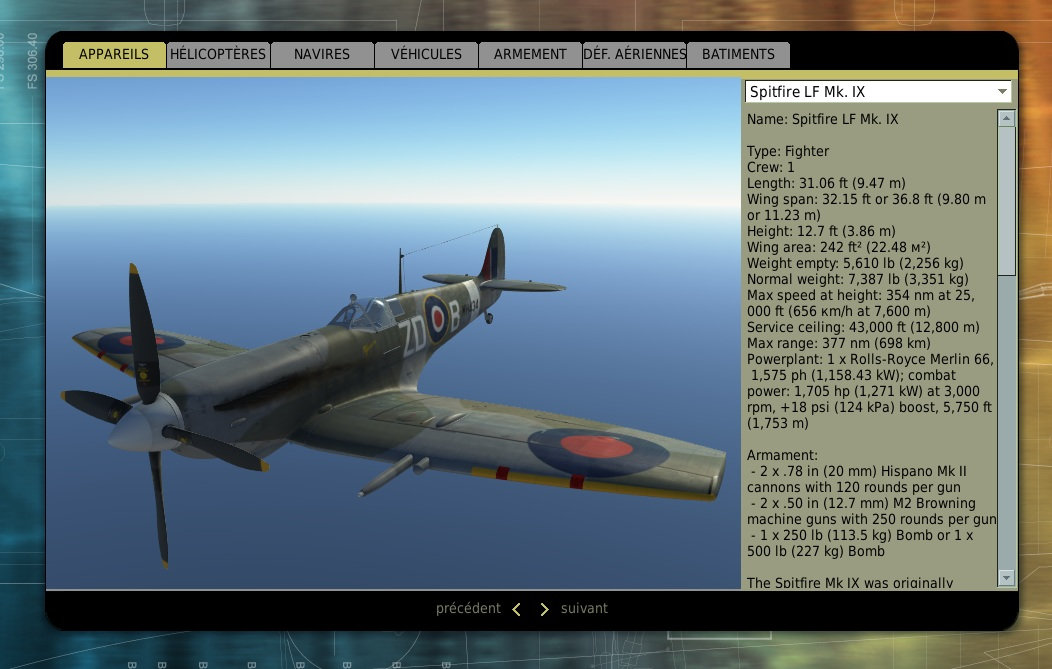Select the BATIMENTS tab
Viewport: 1052px width, 669px height.
[738, 55]
